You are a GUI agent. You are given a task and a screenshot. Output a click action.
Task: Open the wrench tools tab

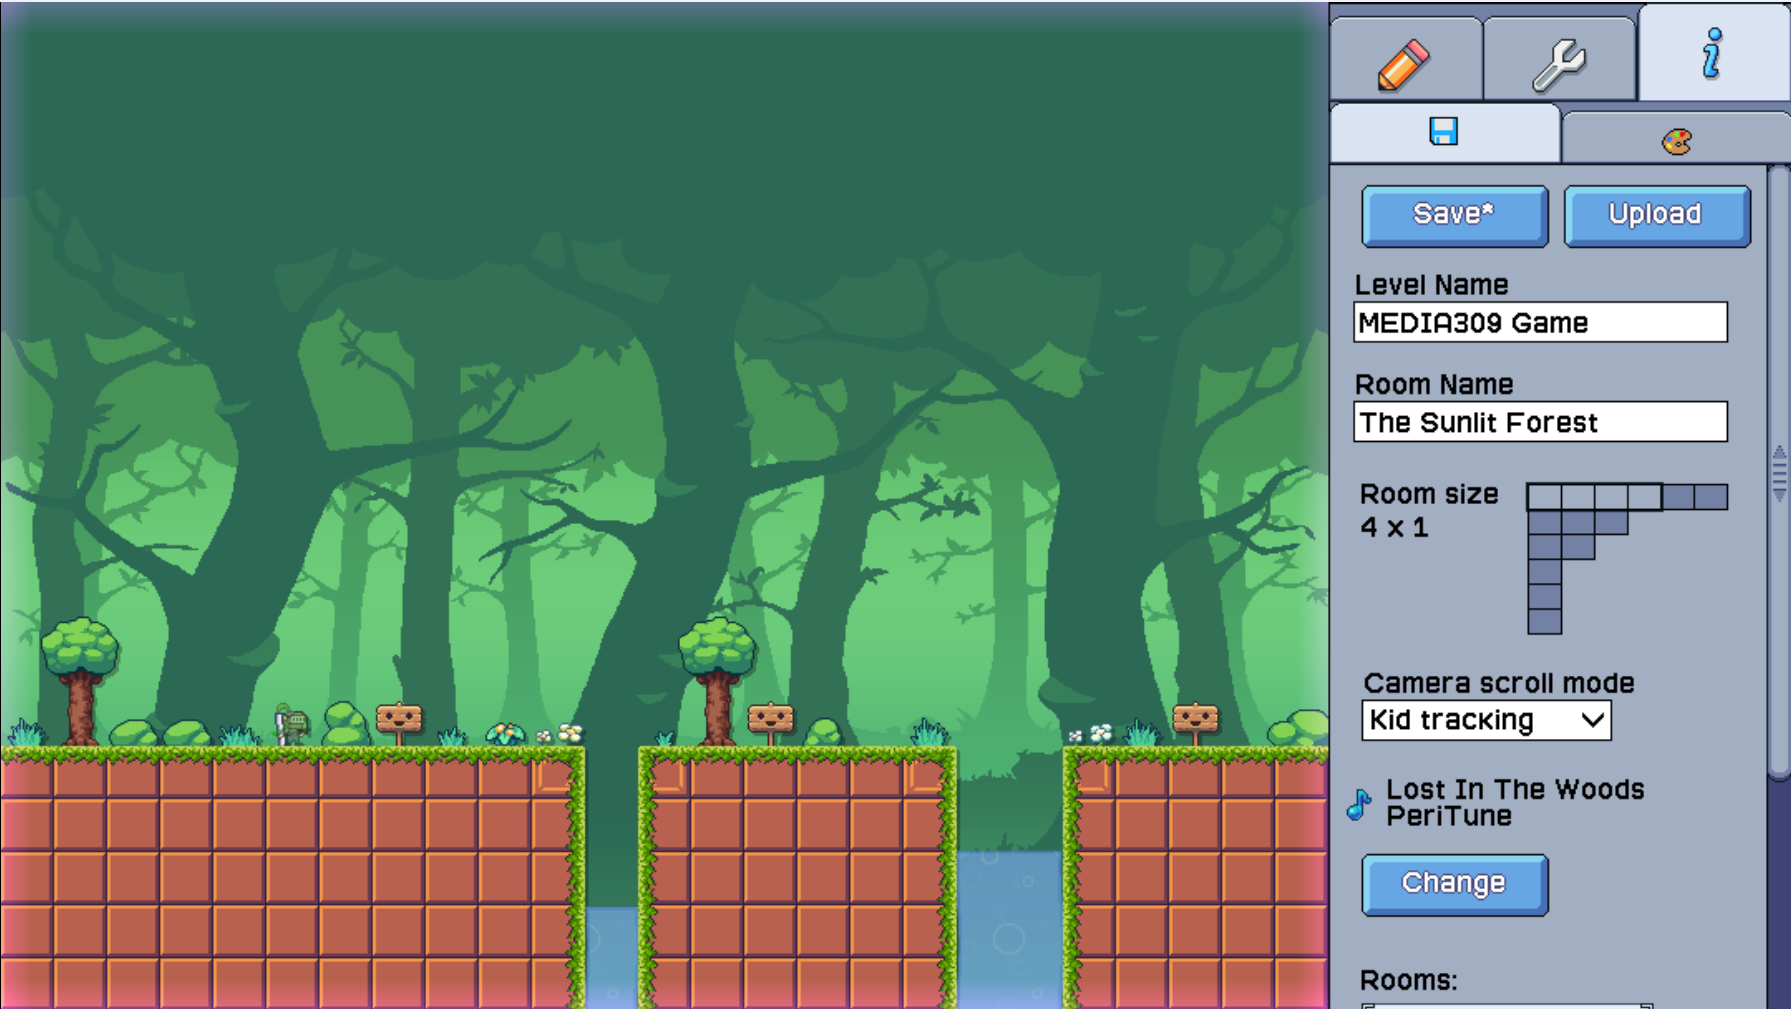point(1559,59)
